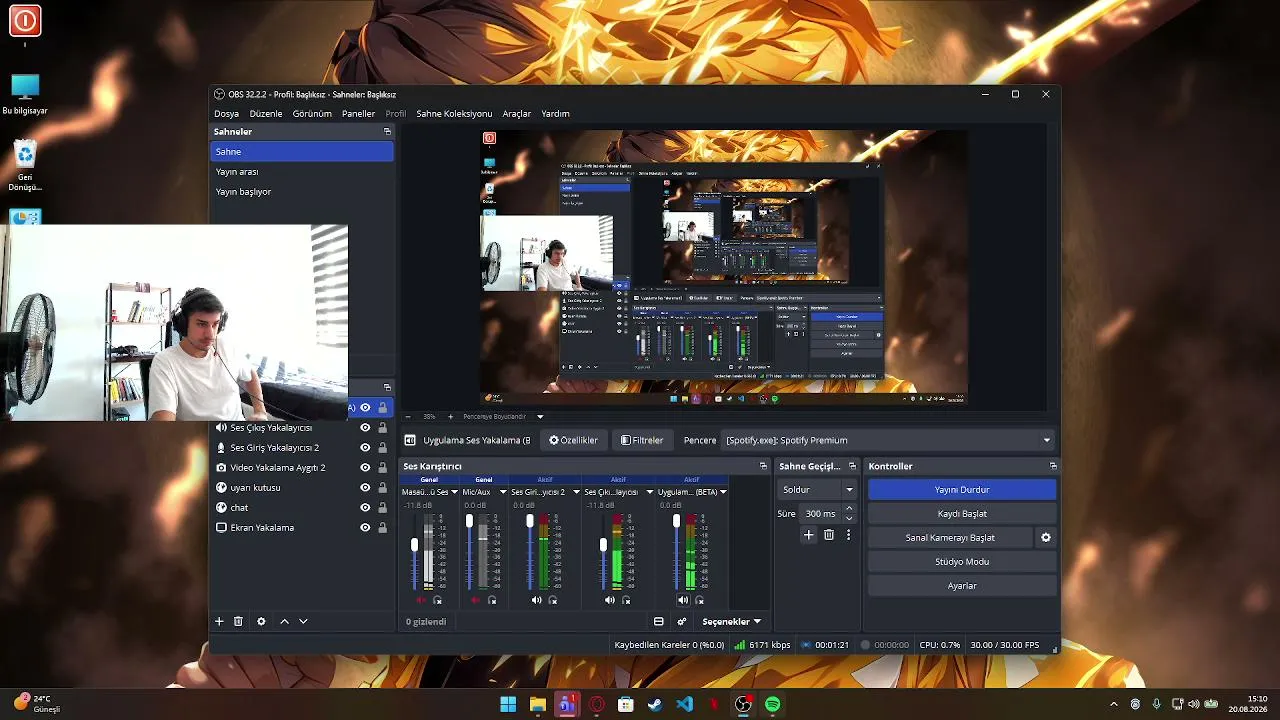Zoom out the preview with minus button
The width and height of the screenshot is (1280, 720).
[408, 416]
